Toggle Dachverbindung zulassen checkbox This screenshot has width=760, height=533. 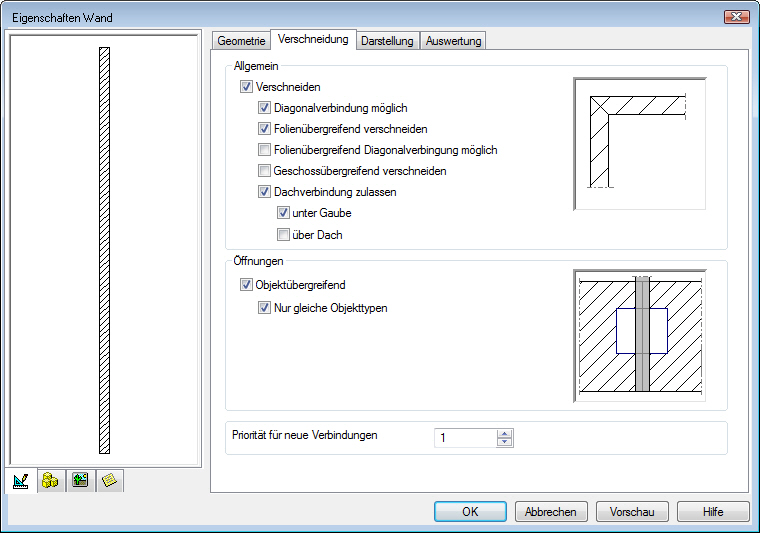[x=264, y=192]
